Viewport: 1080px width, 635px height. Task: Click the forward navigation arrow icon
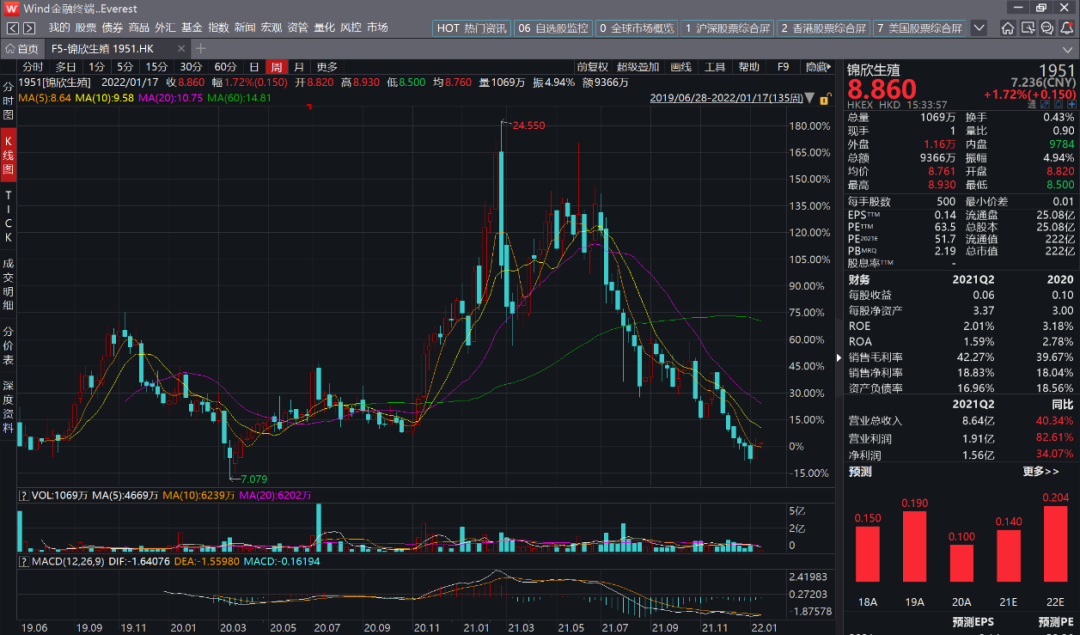click(29, 28)
